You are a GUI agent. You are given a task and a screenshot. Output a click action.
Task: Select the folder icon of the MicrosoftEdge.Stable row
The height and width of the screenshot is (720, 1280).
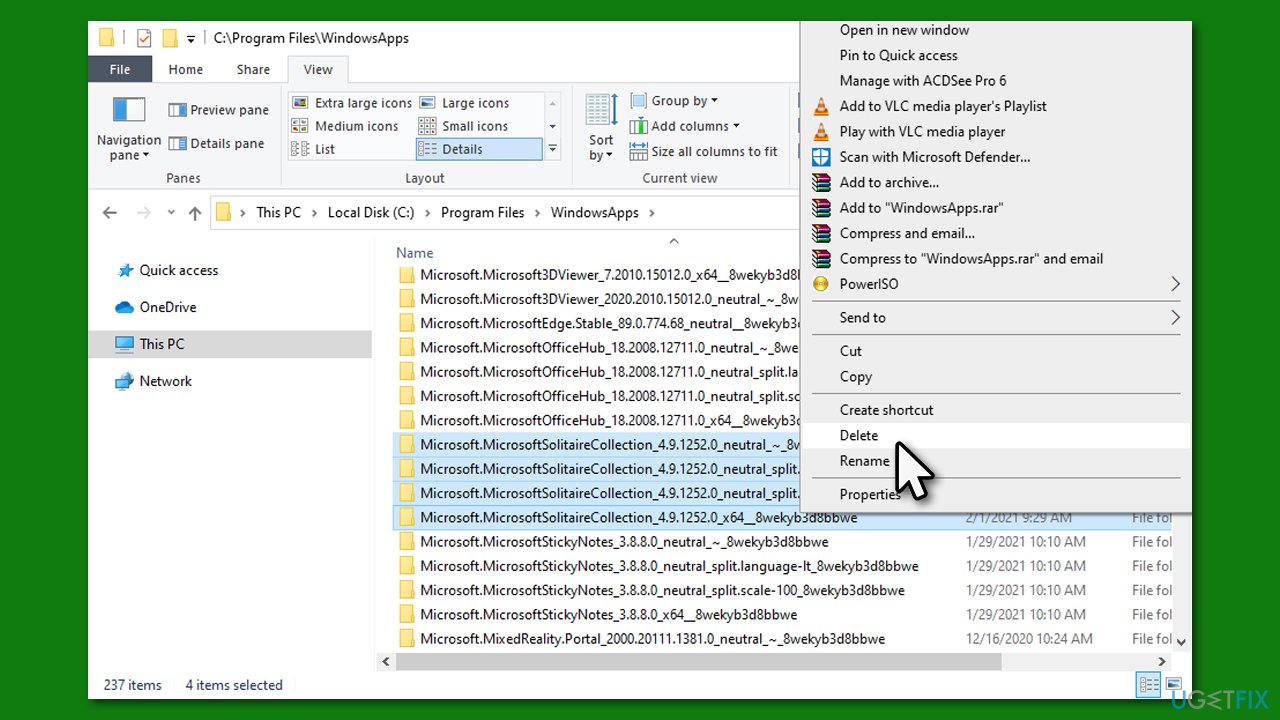(x=406, y=323)
